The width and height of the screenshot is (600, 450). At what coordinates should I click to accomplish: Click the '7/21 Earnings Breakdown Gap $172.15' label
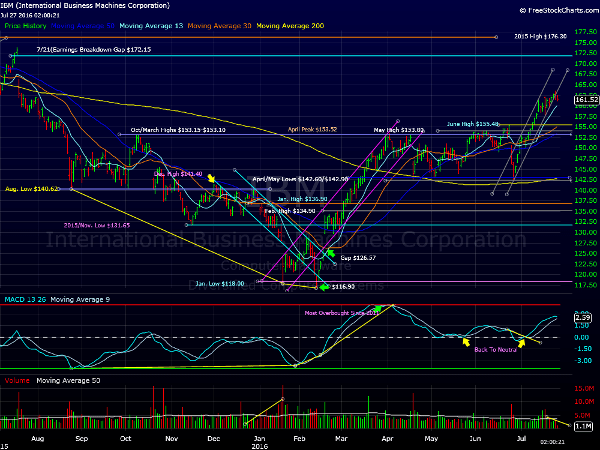(x=94, y=50)
